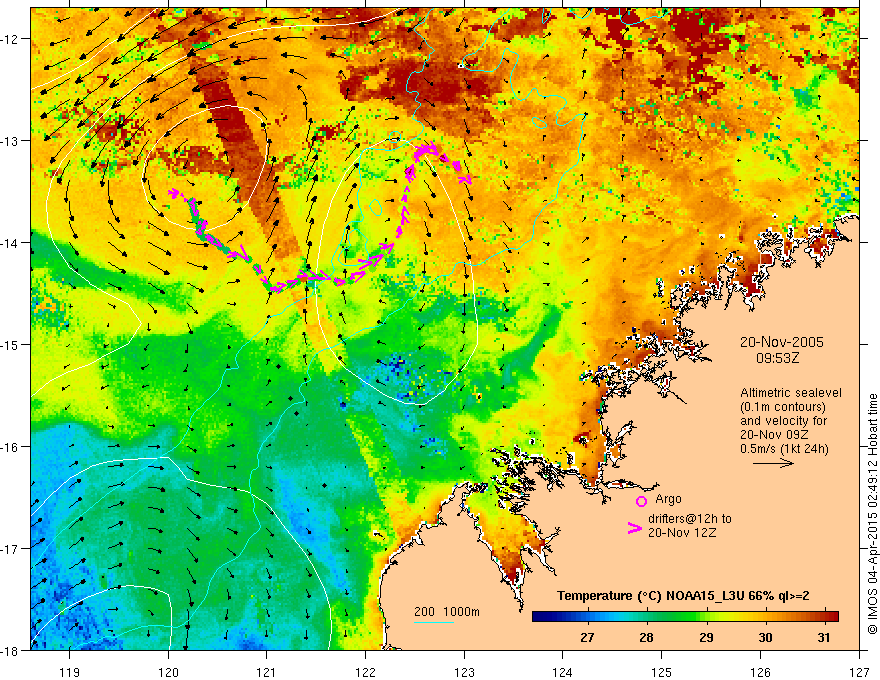Click the magenta drifter arrow legend symbol
Viewport: 880px width, 680px height.
tap(635, 528)
